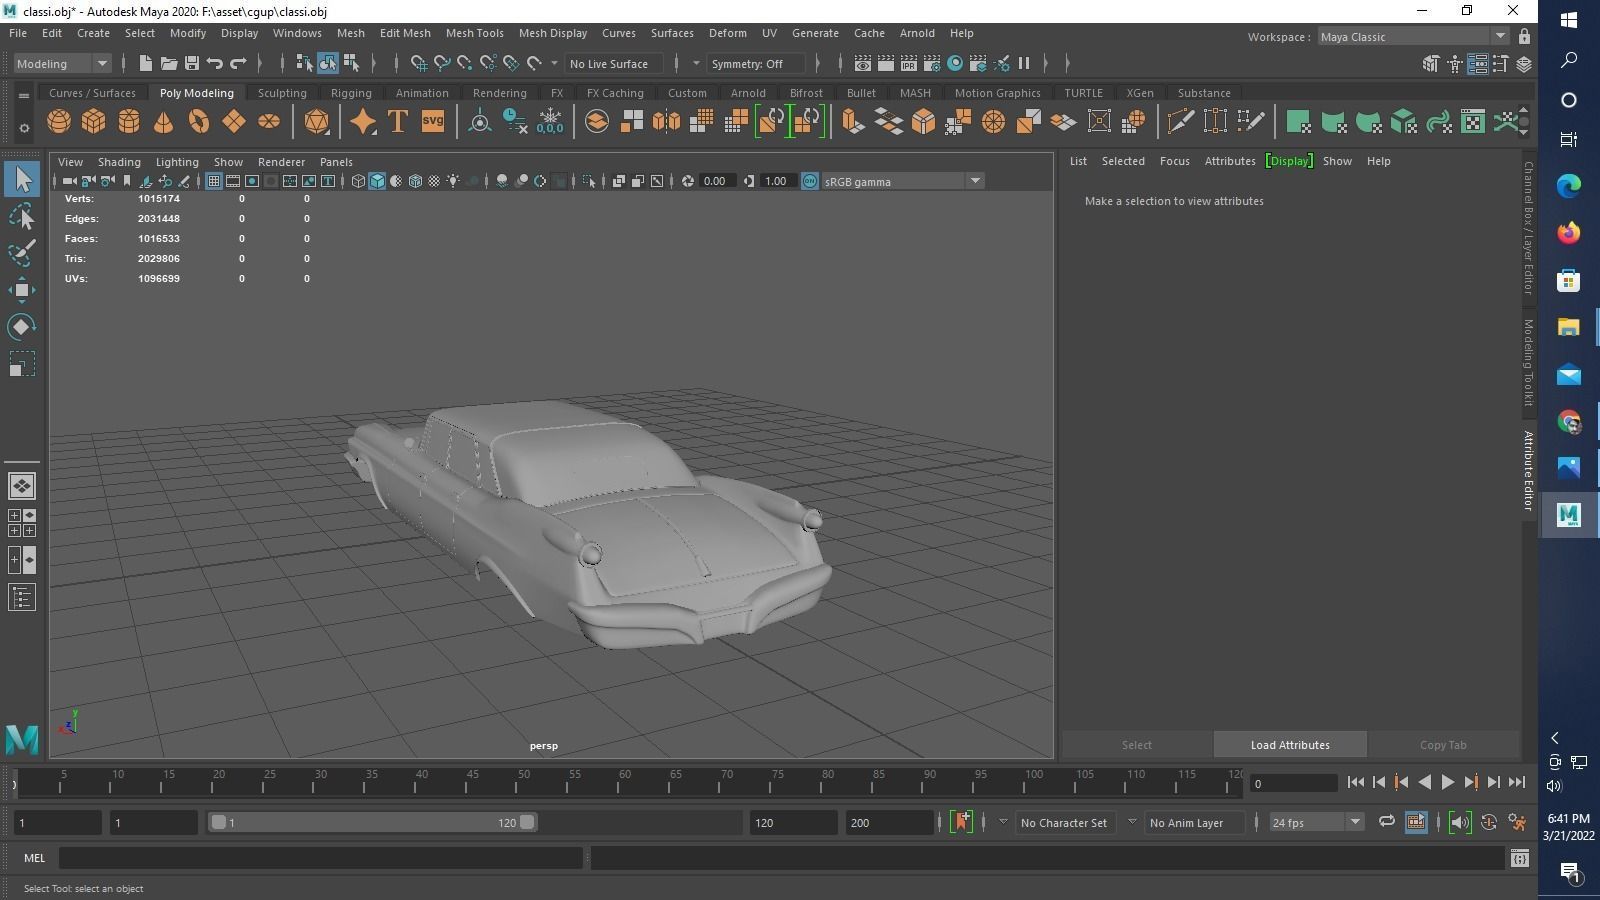1600x900 pixels.
Task: Create a polygon cylinder from the shelf
Action: pos(129,122)
